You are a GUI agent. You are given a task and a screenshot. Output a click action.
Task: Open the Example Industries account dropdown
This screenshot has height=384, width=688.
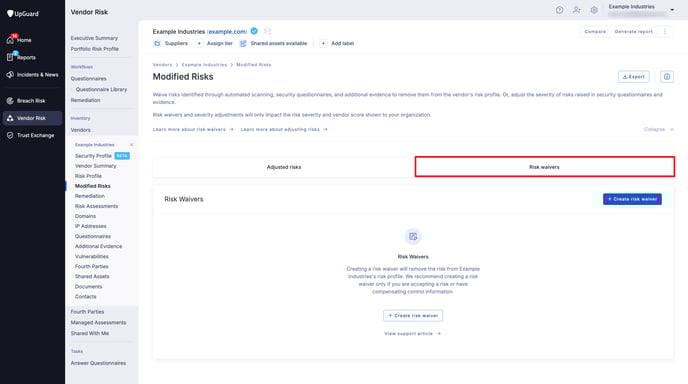click(672, 10)
